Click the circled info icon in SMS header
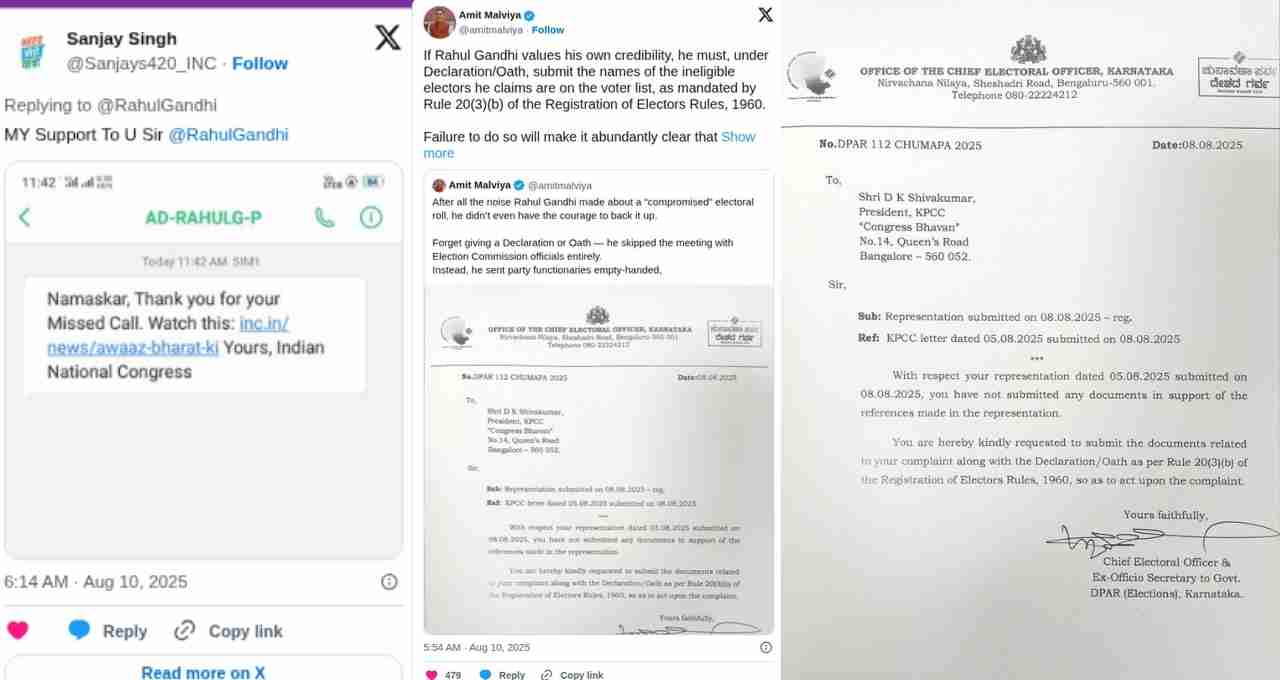Viewport: 1280px width, 680px height. click(x=371, y=217)
